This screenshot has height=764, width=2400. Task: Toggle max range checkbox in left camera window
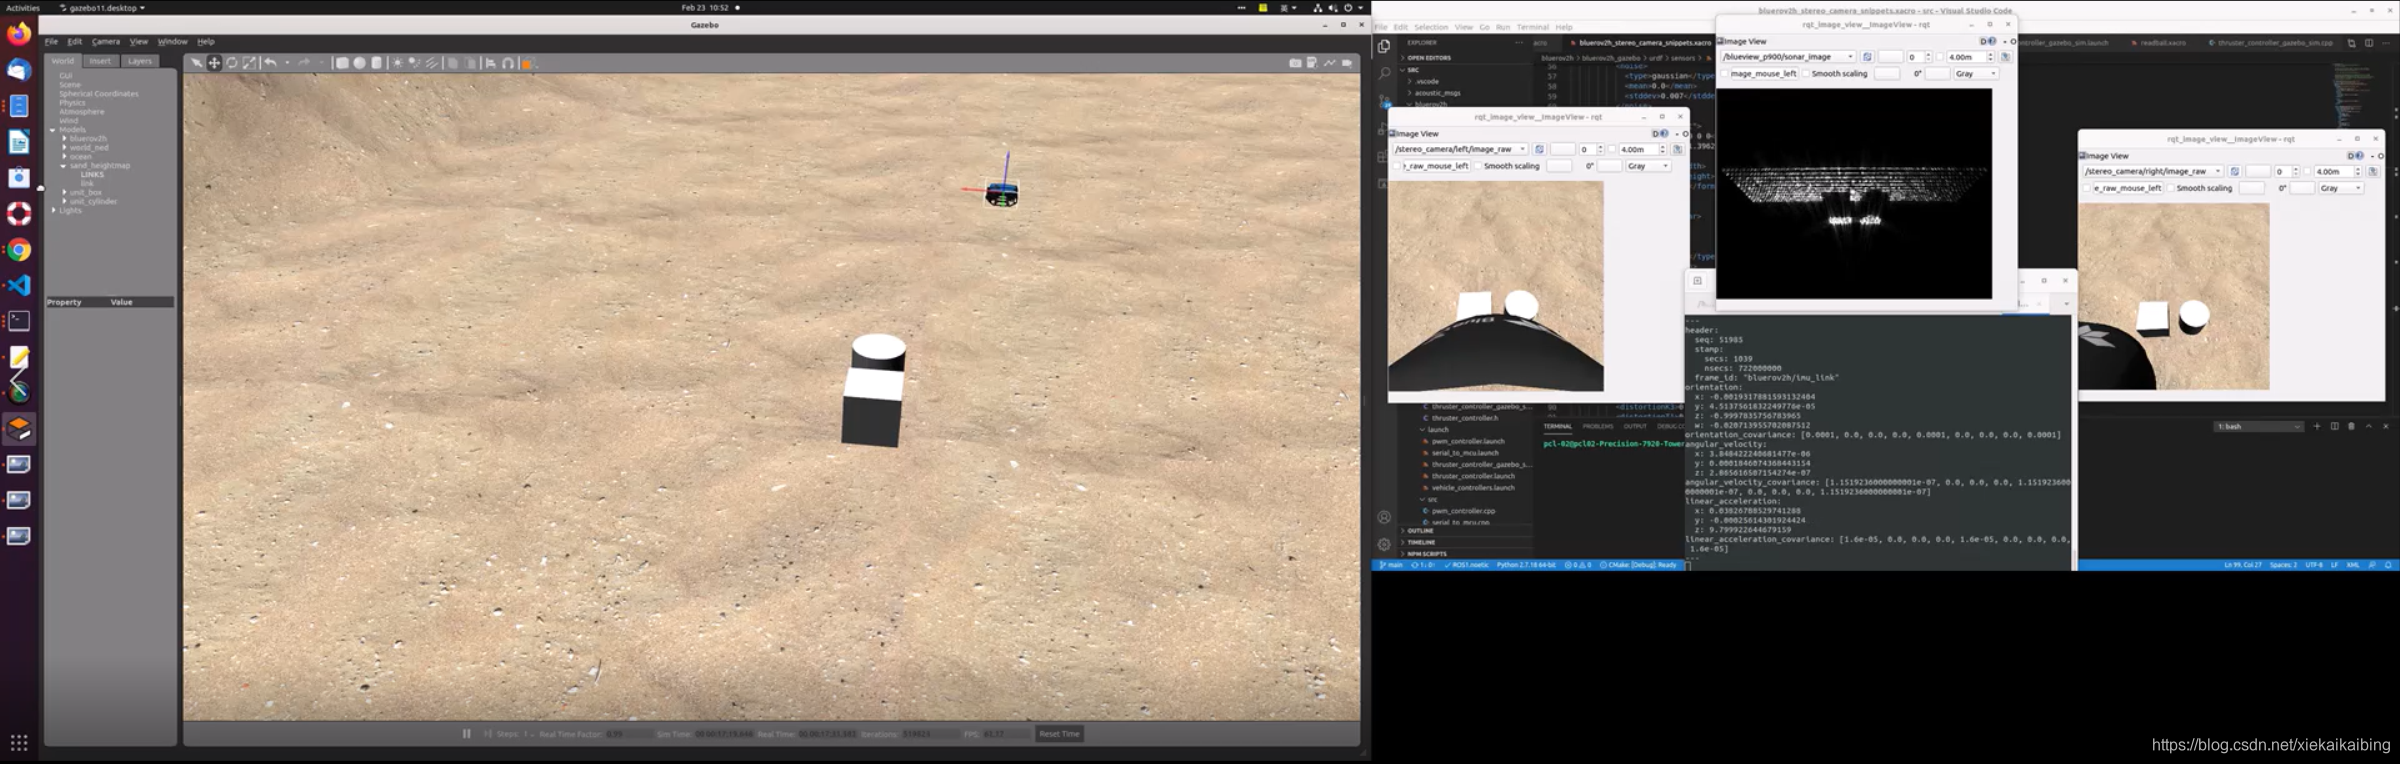tap(1611, 149)
